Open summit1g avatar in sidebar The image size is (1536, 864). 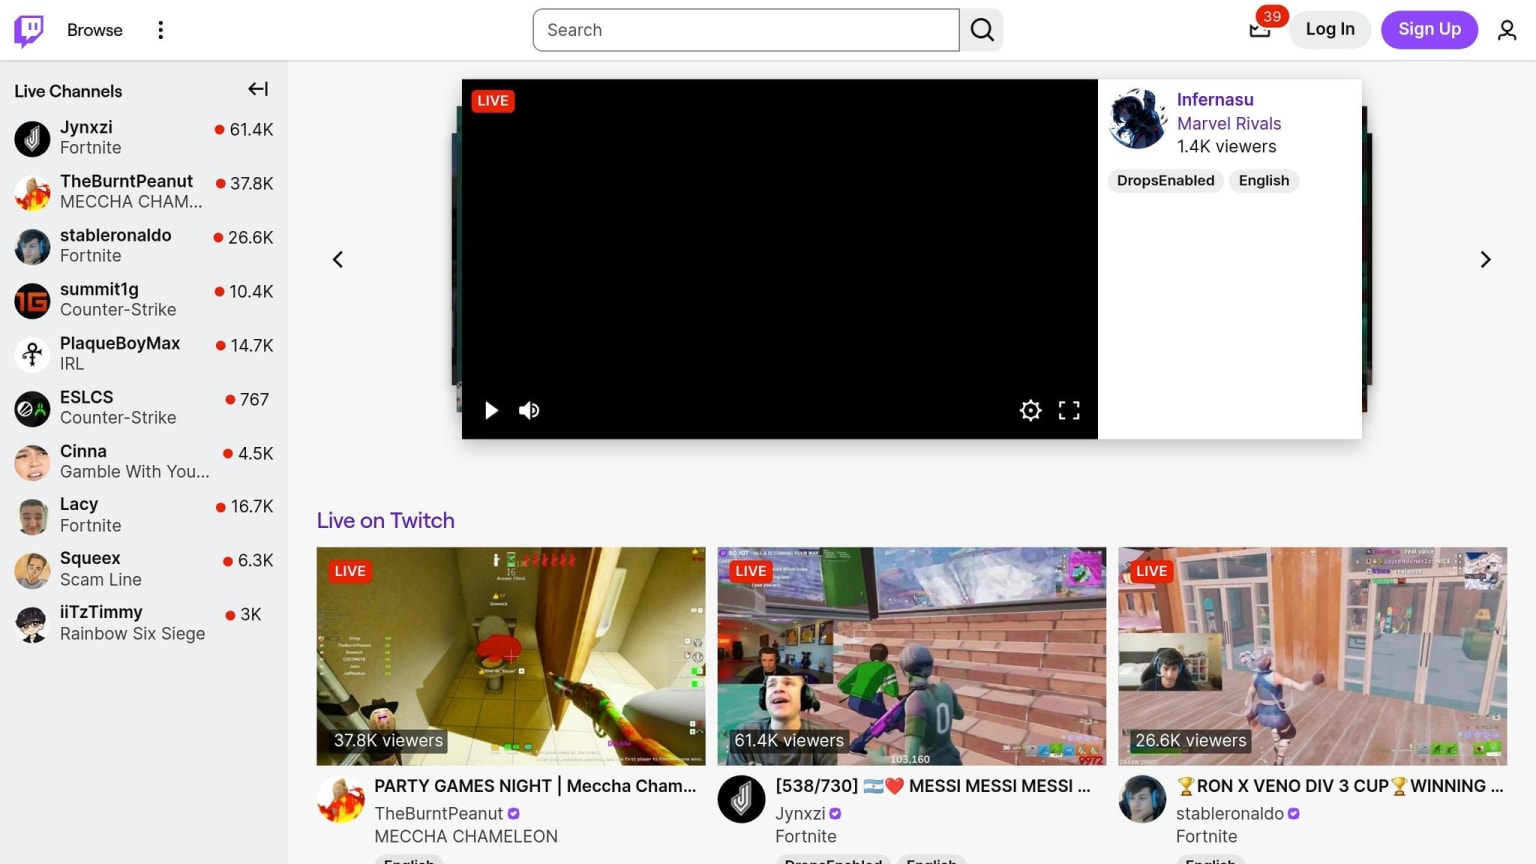32,300
